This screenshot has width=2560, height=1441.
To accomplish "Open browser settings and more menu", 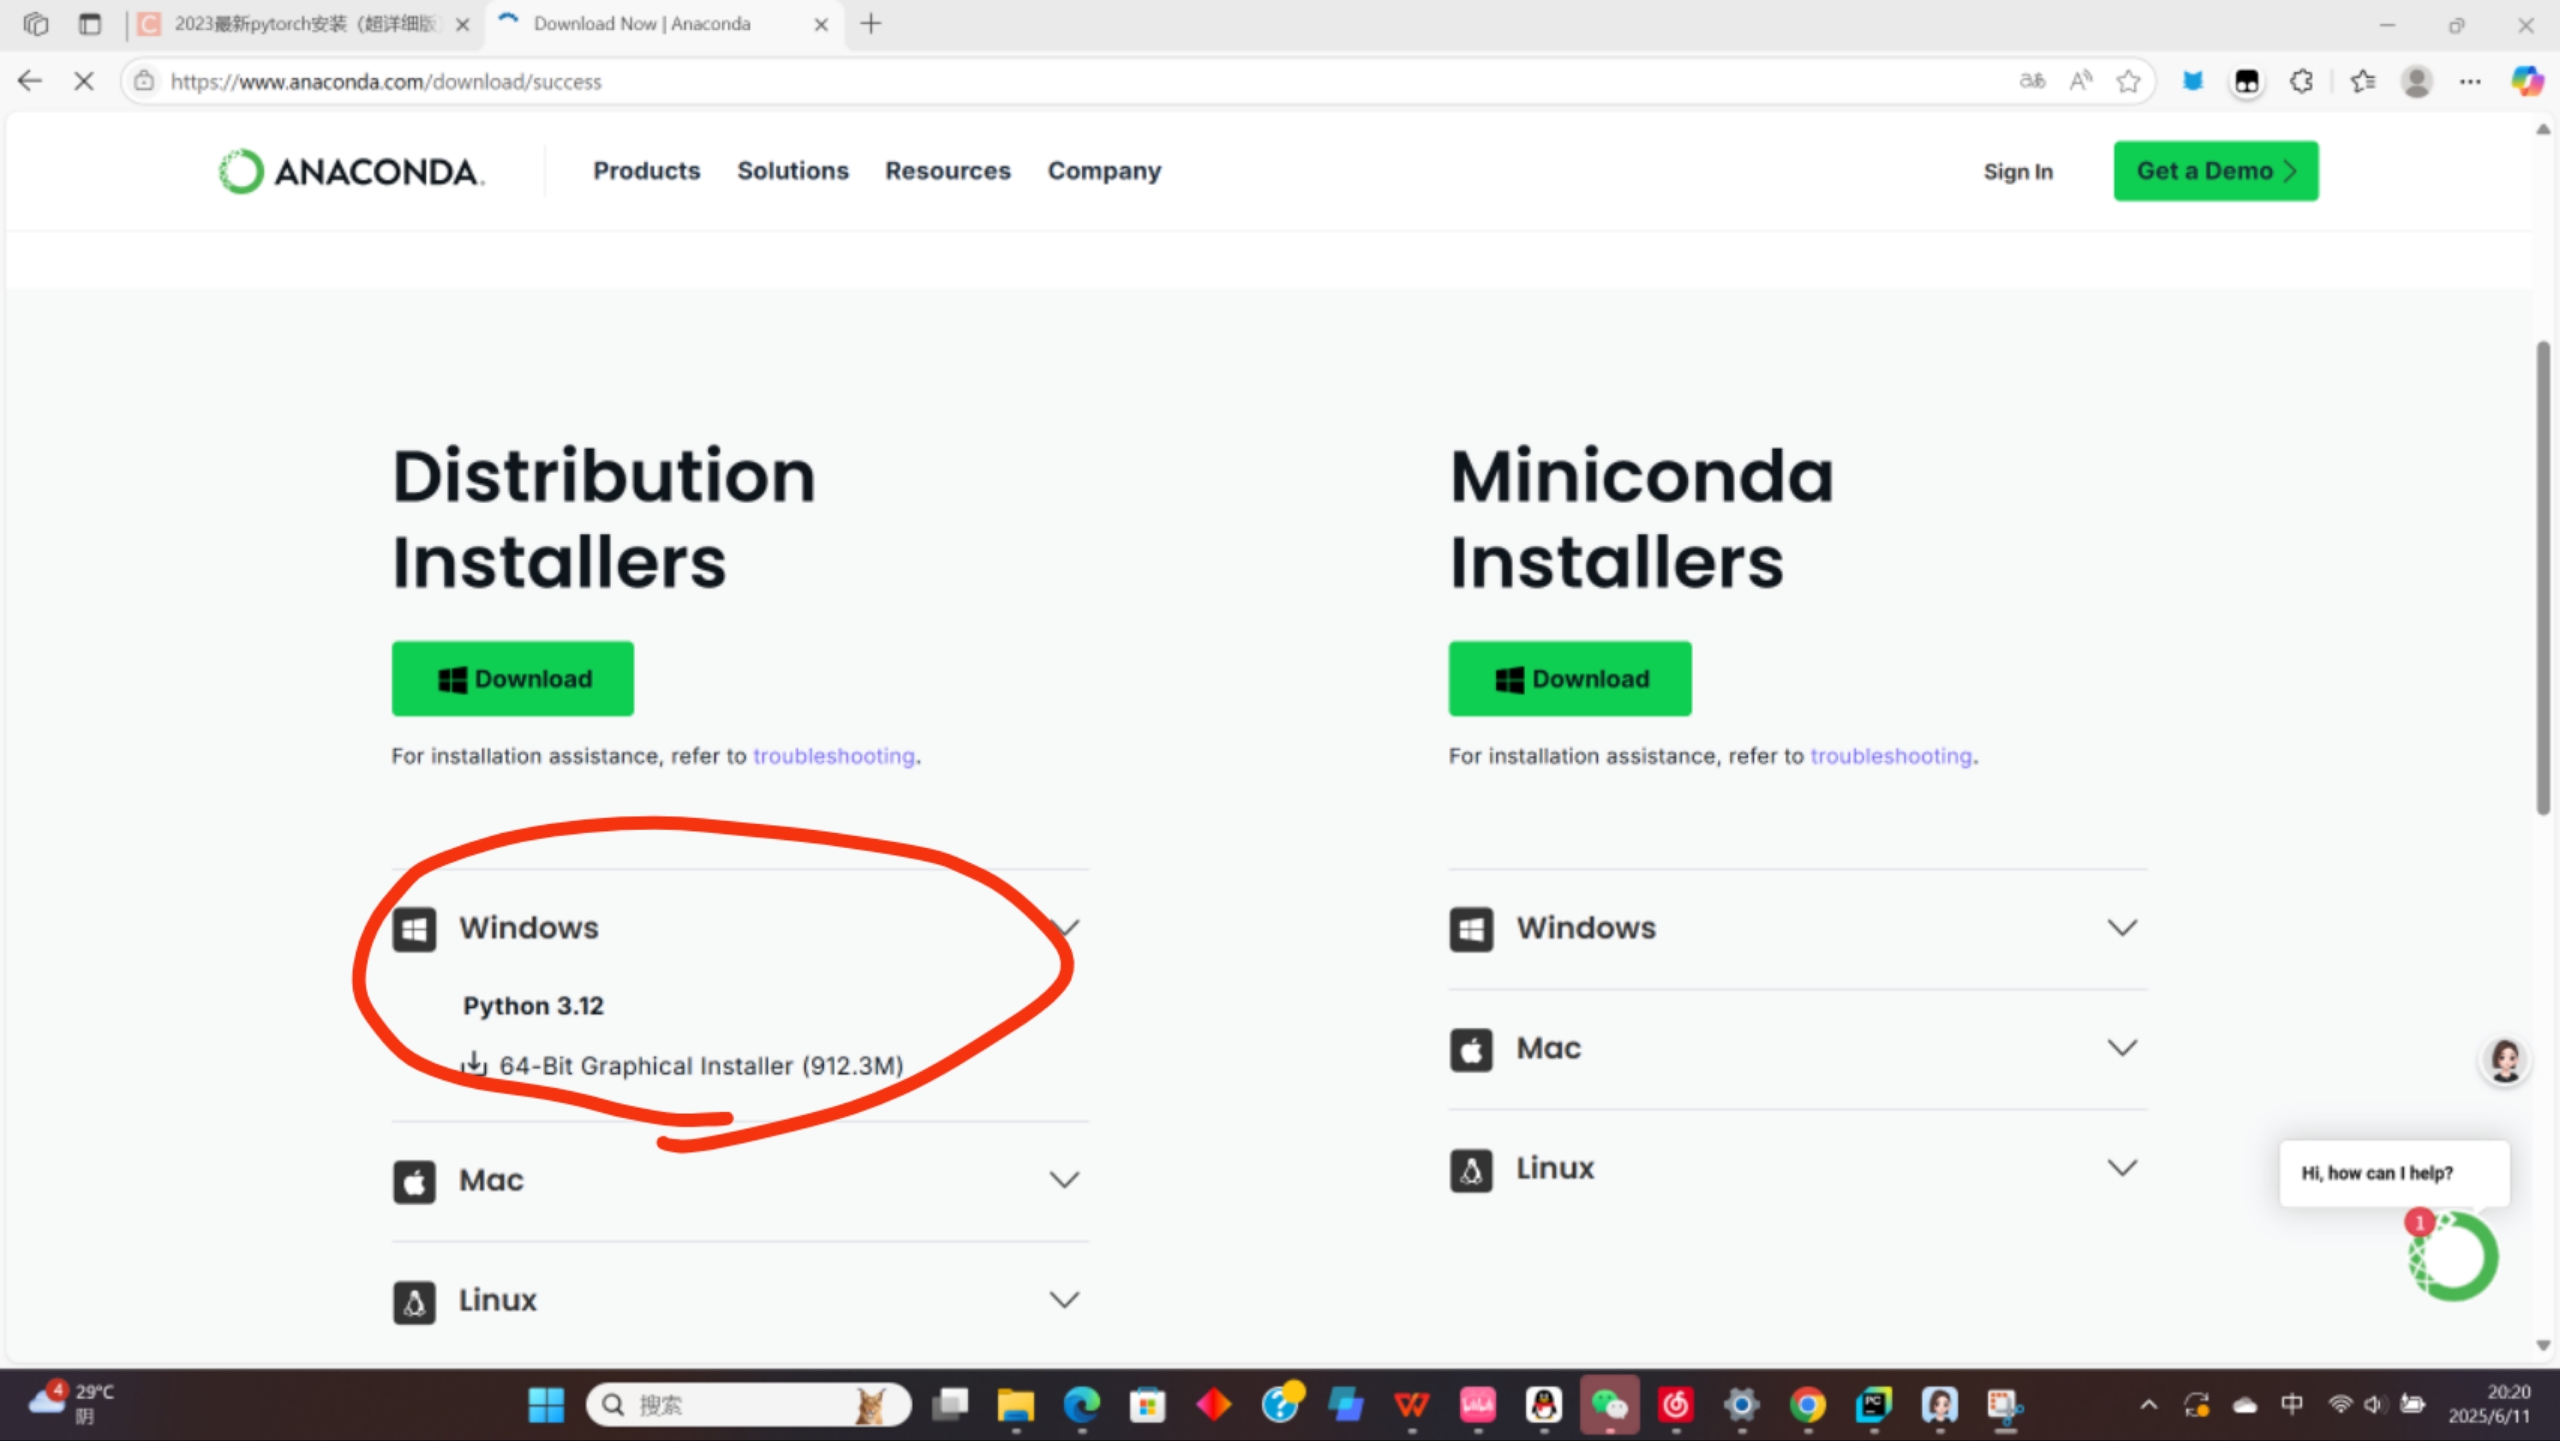I will [x=2470, y=81].
